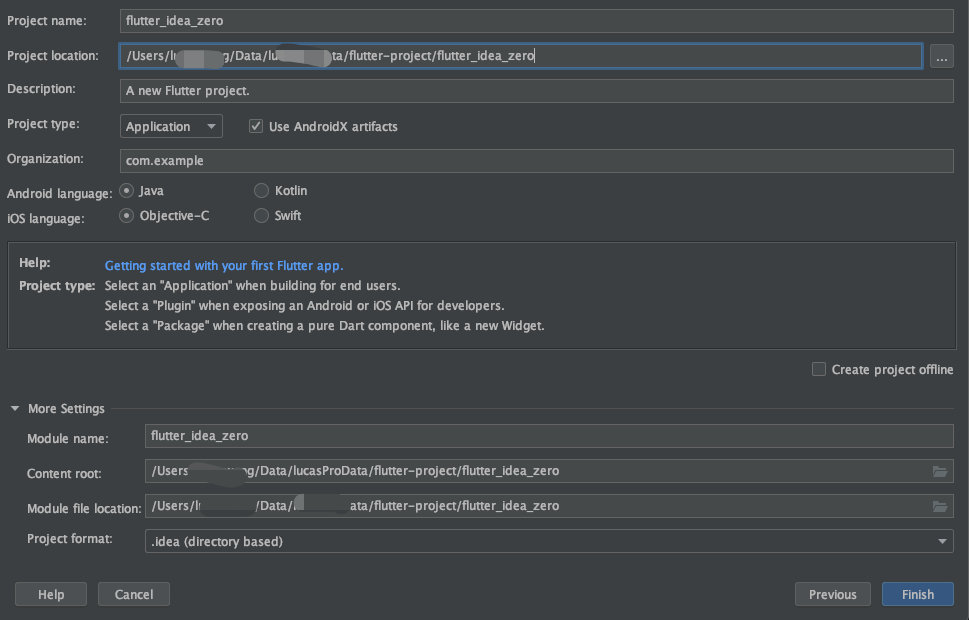Click the Help button
The image size is (969, 620).
[51, 594]
